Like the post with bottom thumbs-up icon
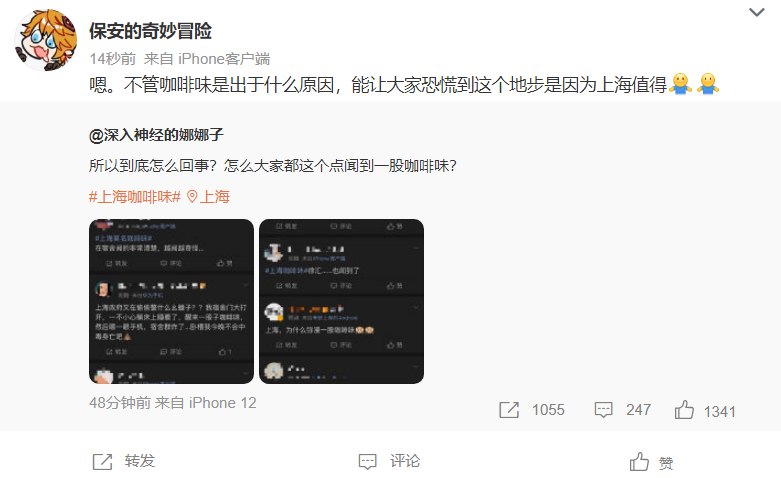Screen dimensions: 781x478 [x=639, y=462]
